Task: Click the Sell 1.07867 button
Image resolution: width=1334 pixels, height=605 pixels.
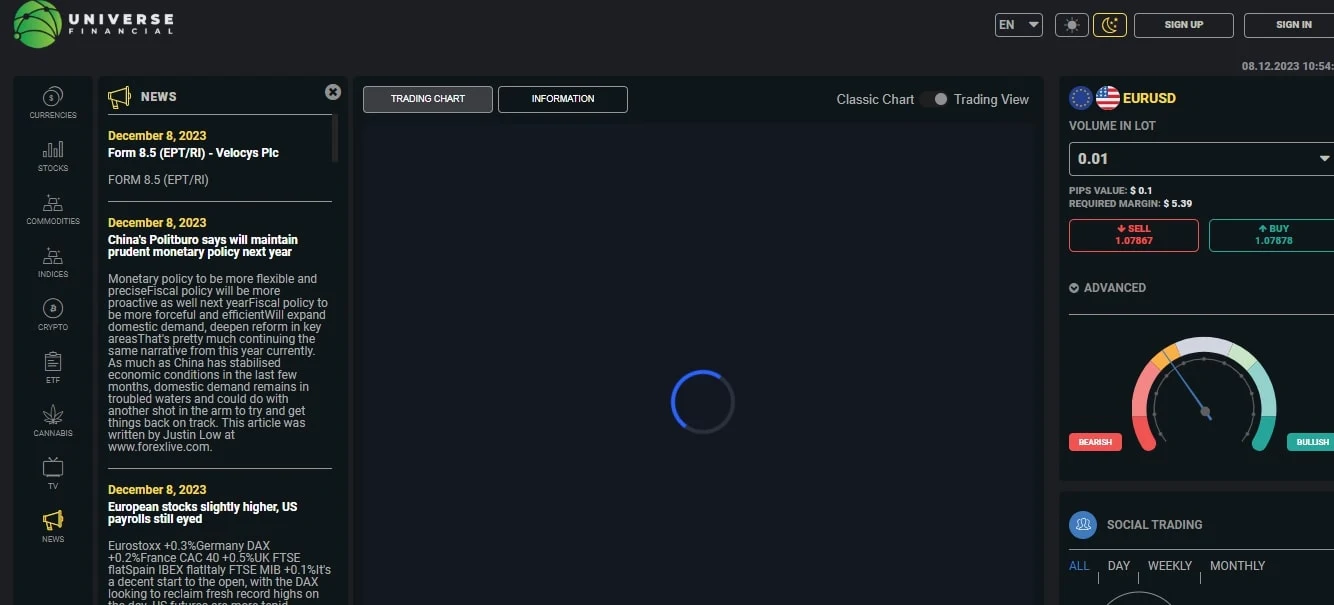Action: click(1134, 235)
